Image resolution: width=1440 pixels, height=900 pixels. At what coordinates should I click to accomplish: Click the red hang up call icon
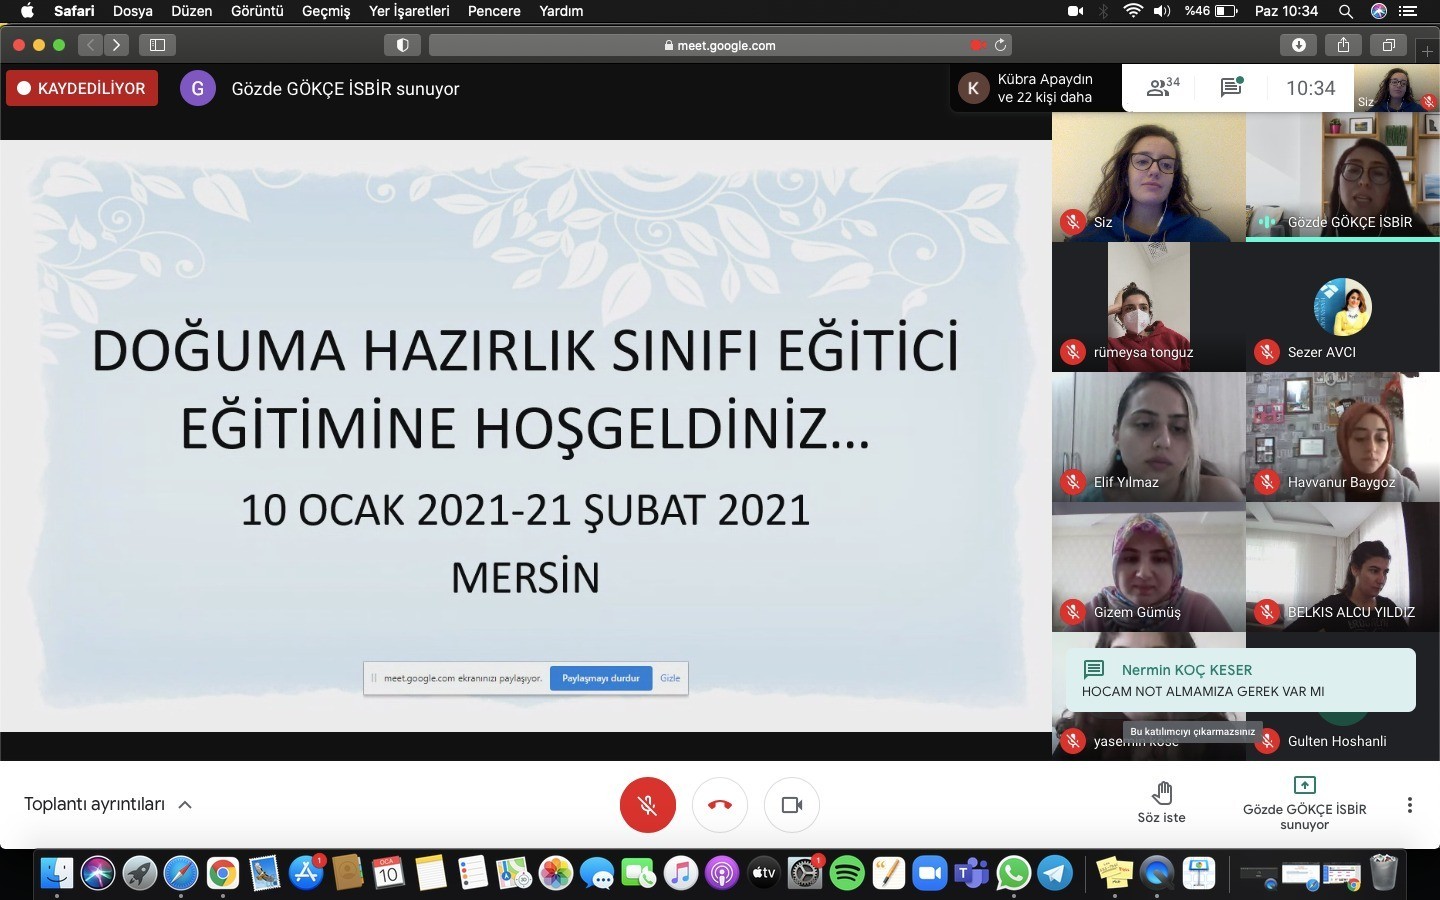tap(720, 805)
